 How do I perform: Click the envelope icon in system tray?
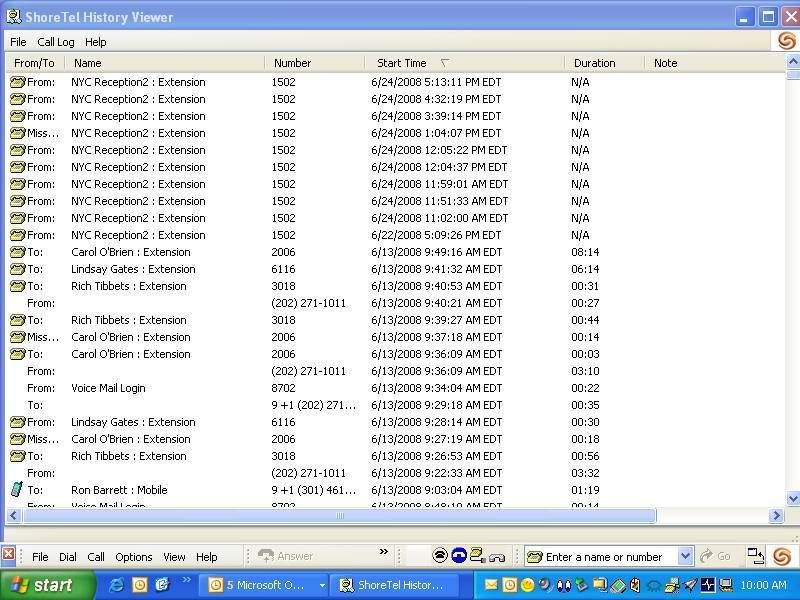[491, 585]
